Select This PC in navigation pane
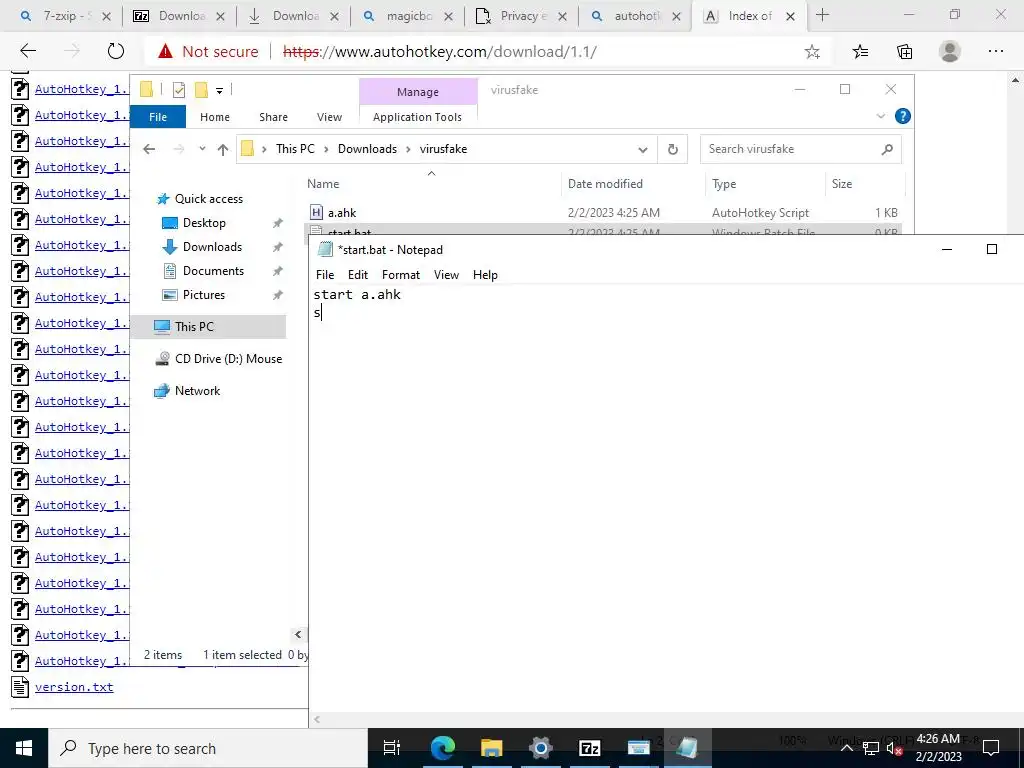The height and width of the screenshot is (768, 1024). [x=194, y=327]
